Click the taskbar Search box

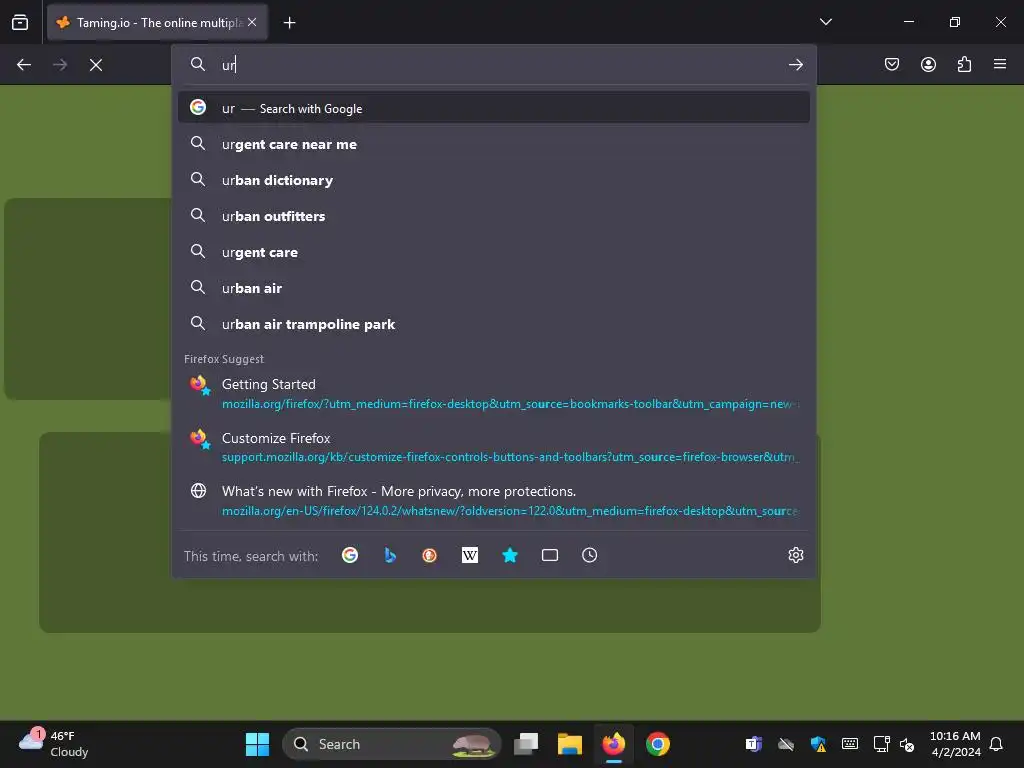[x=391, y=744]
